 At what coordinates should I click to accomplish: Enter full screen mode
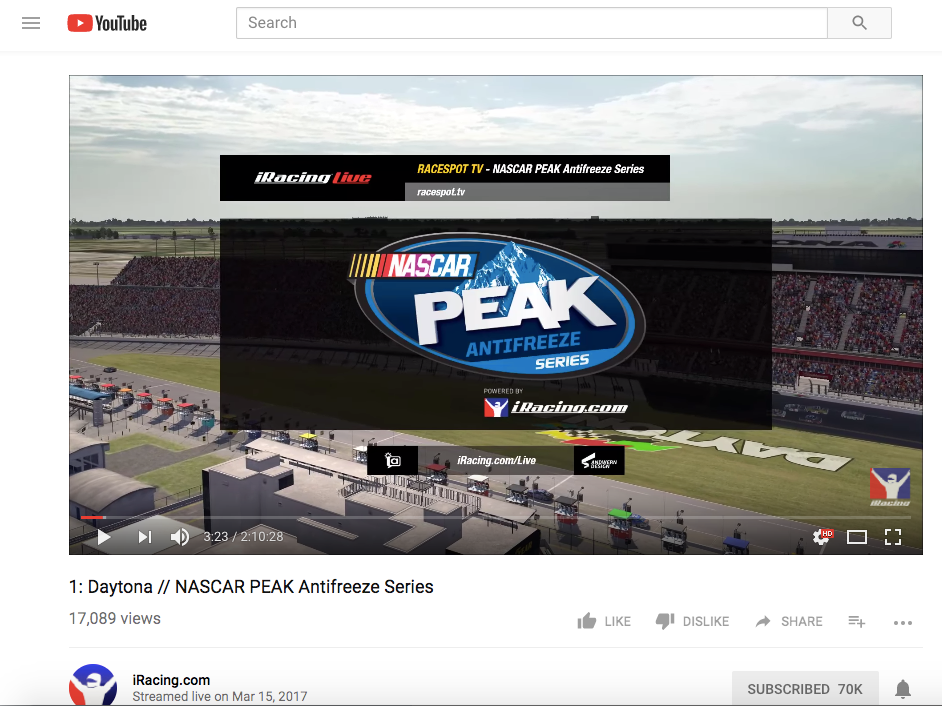click(893, 537)
